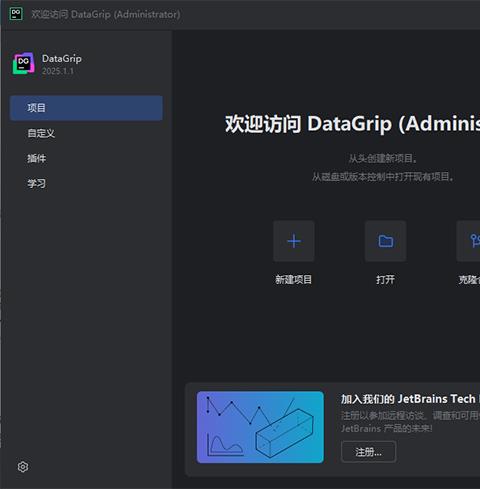The image size is (480, 489).
Task: Click the folder icon to open project
Action: click(386, 241)
